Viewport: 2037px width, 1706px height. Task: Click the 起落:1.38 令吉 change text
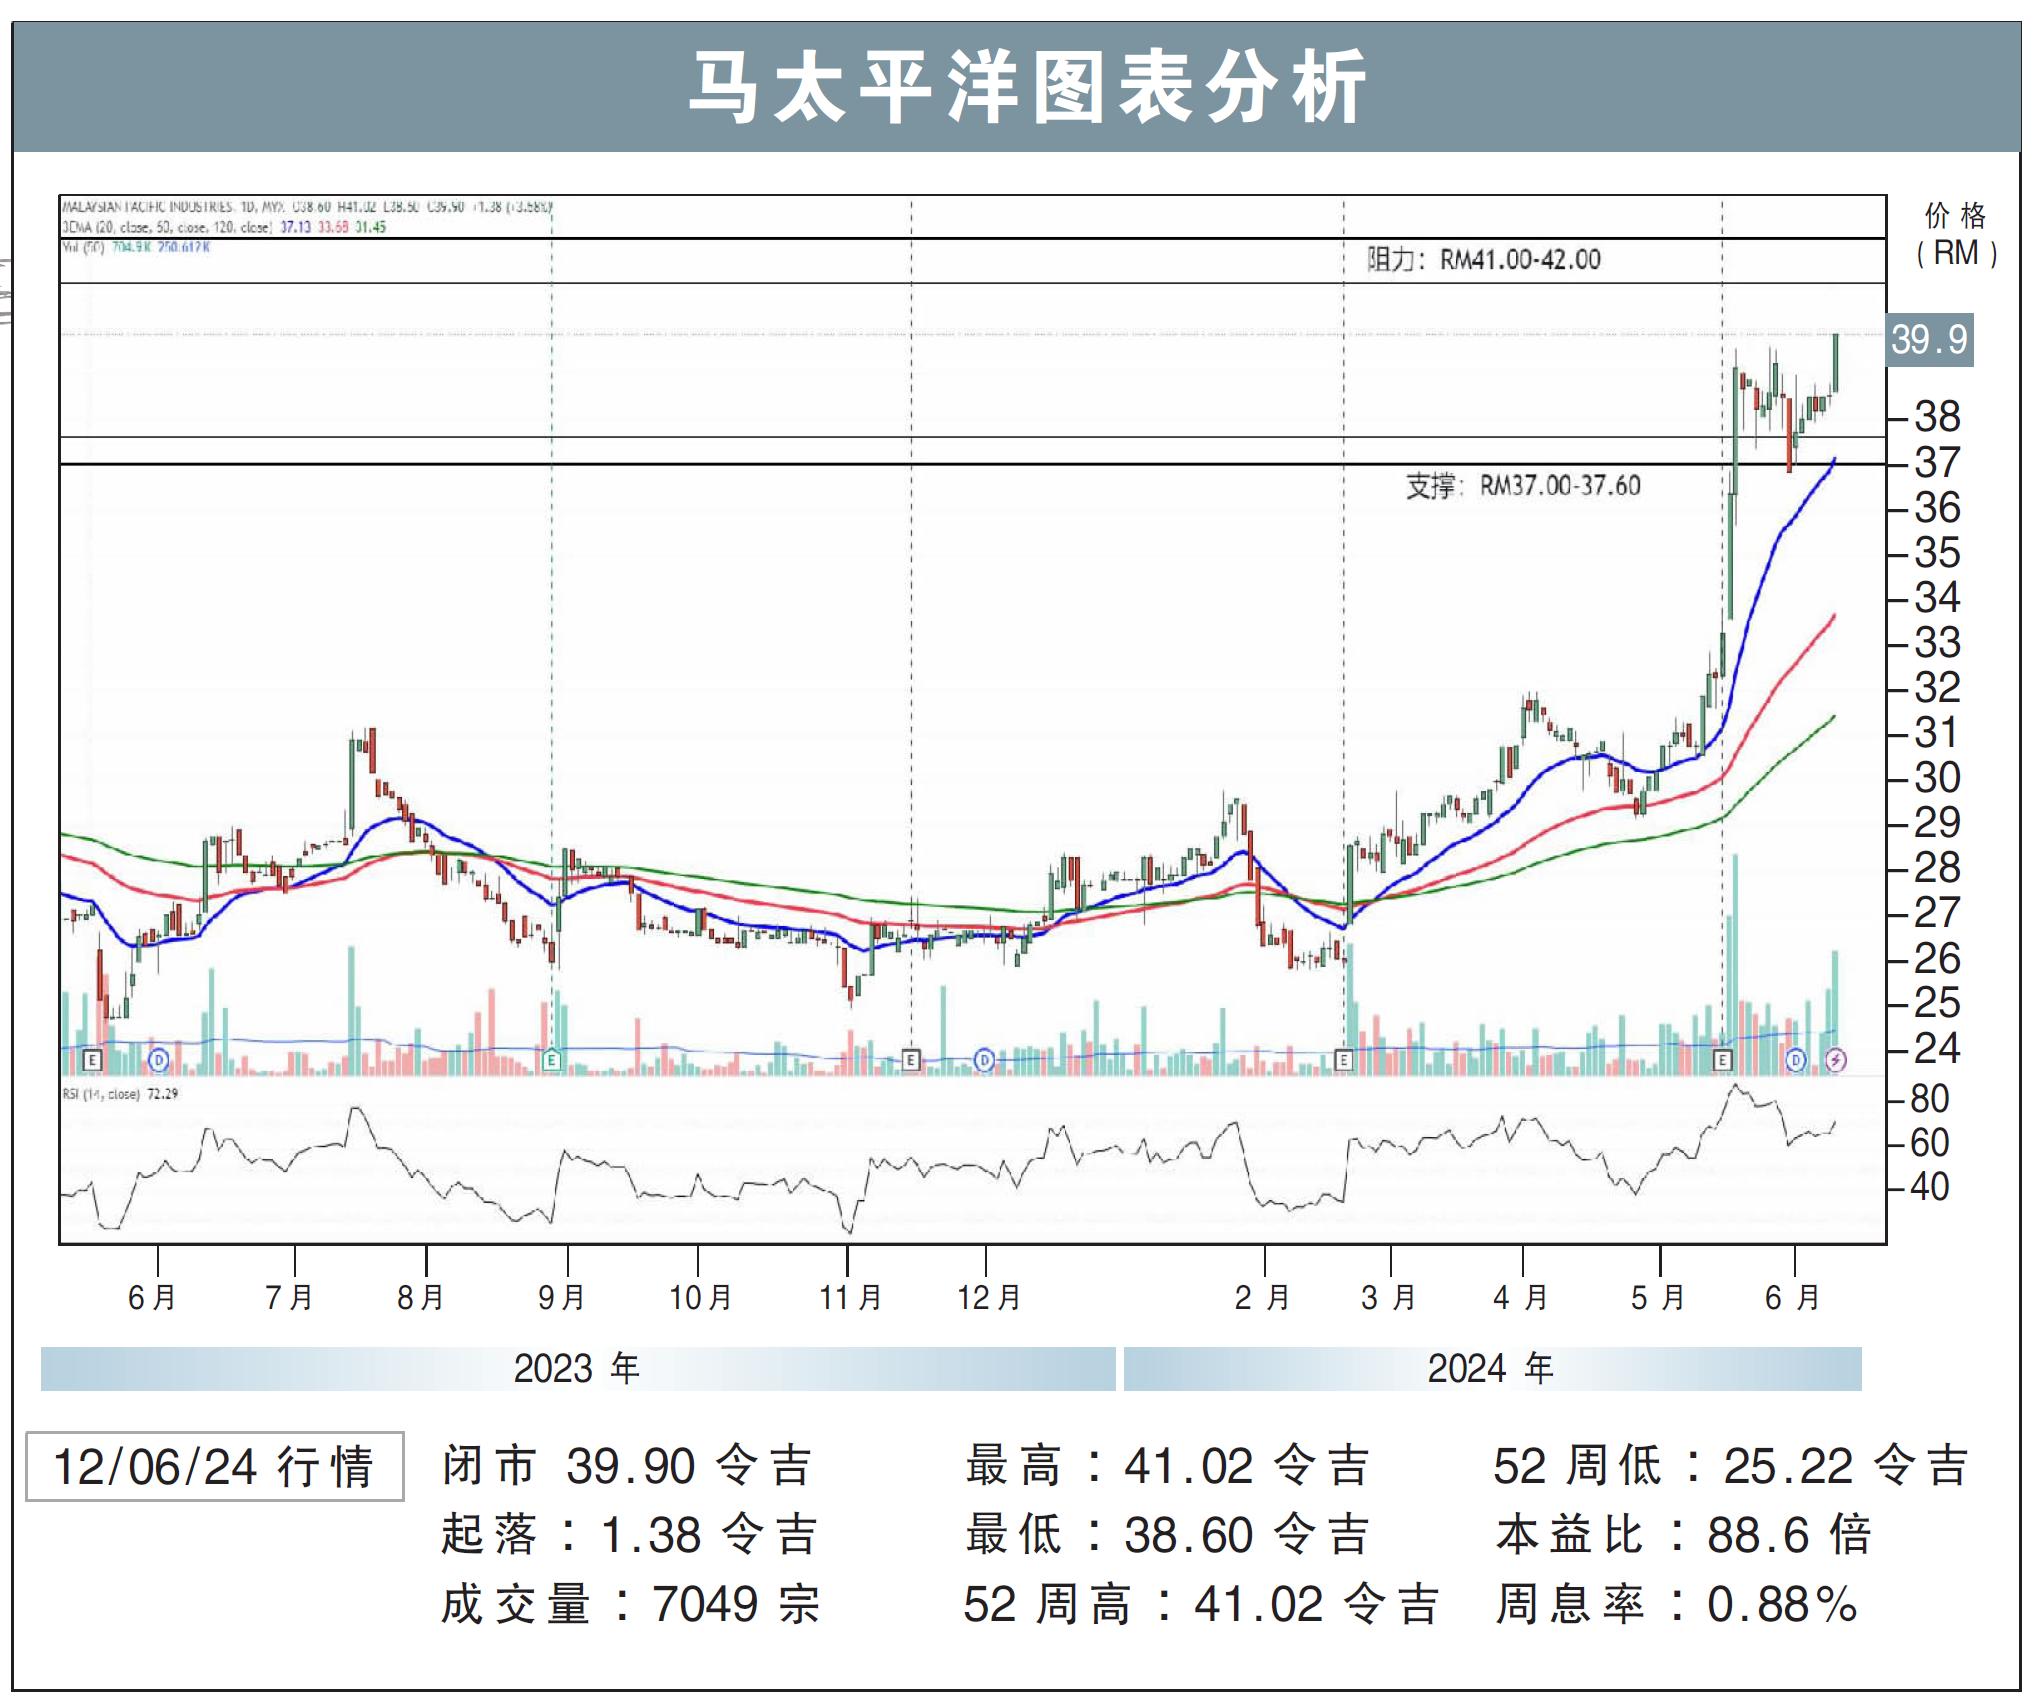pyautogui.click(x=630, y=1535)
